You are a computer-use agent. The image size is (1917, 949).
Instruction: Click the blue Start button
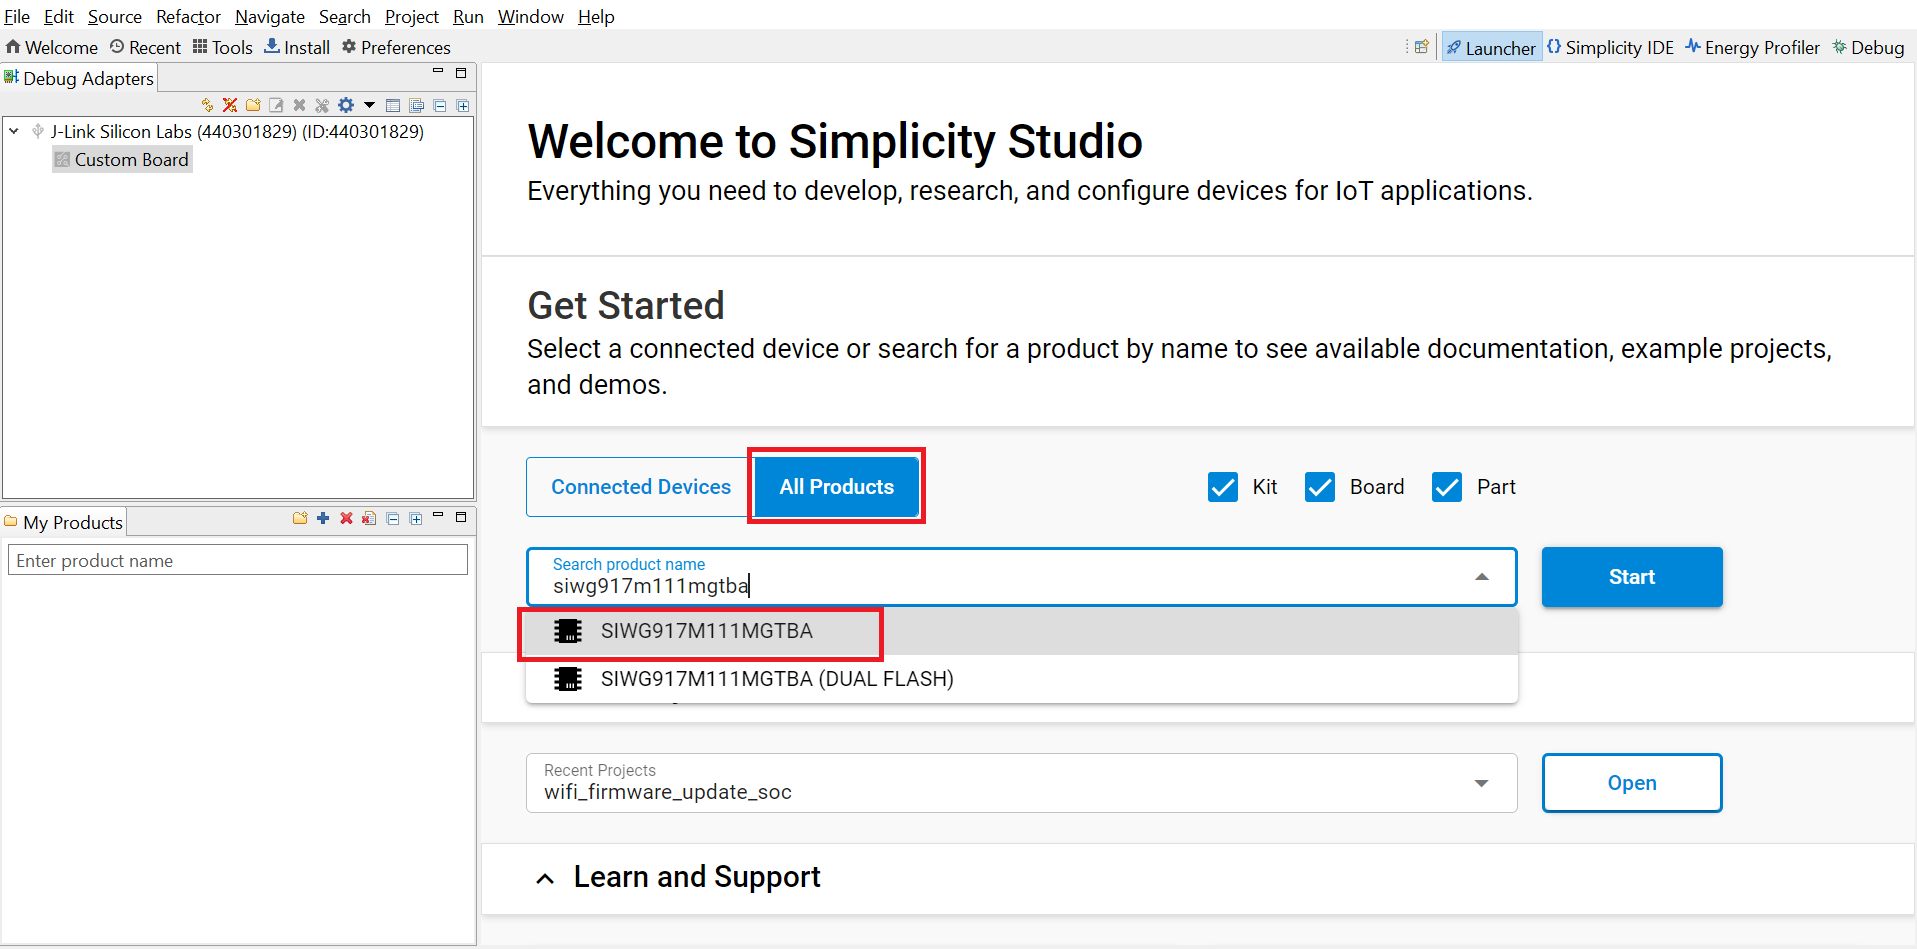[1631, 577]
